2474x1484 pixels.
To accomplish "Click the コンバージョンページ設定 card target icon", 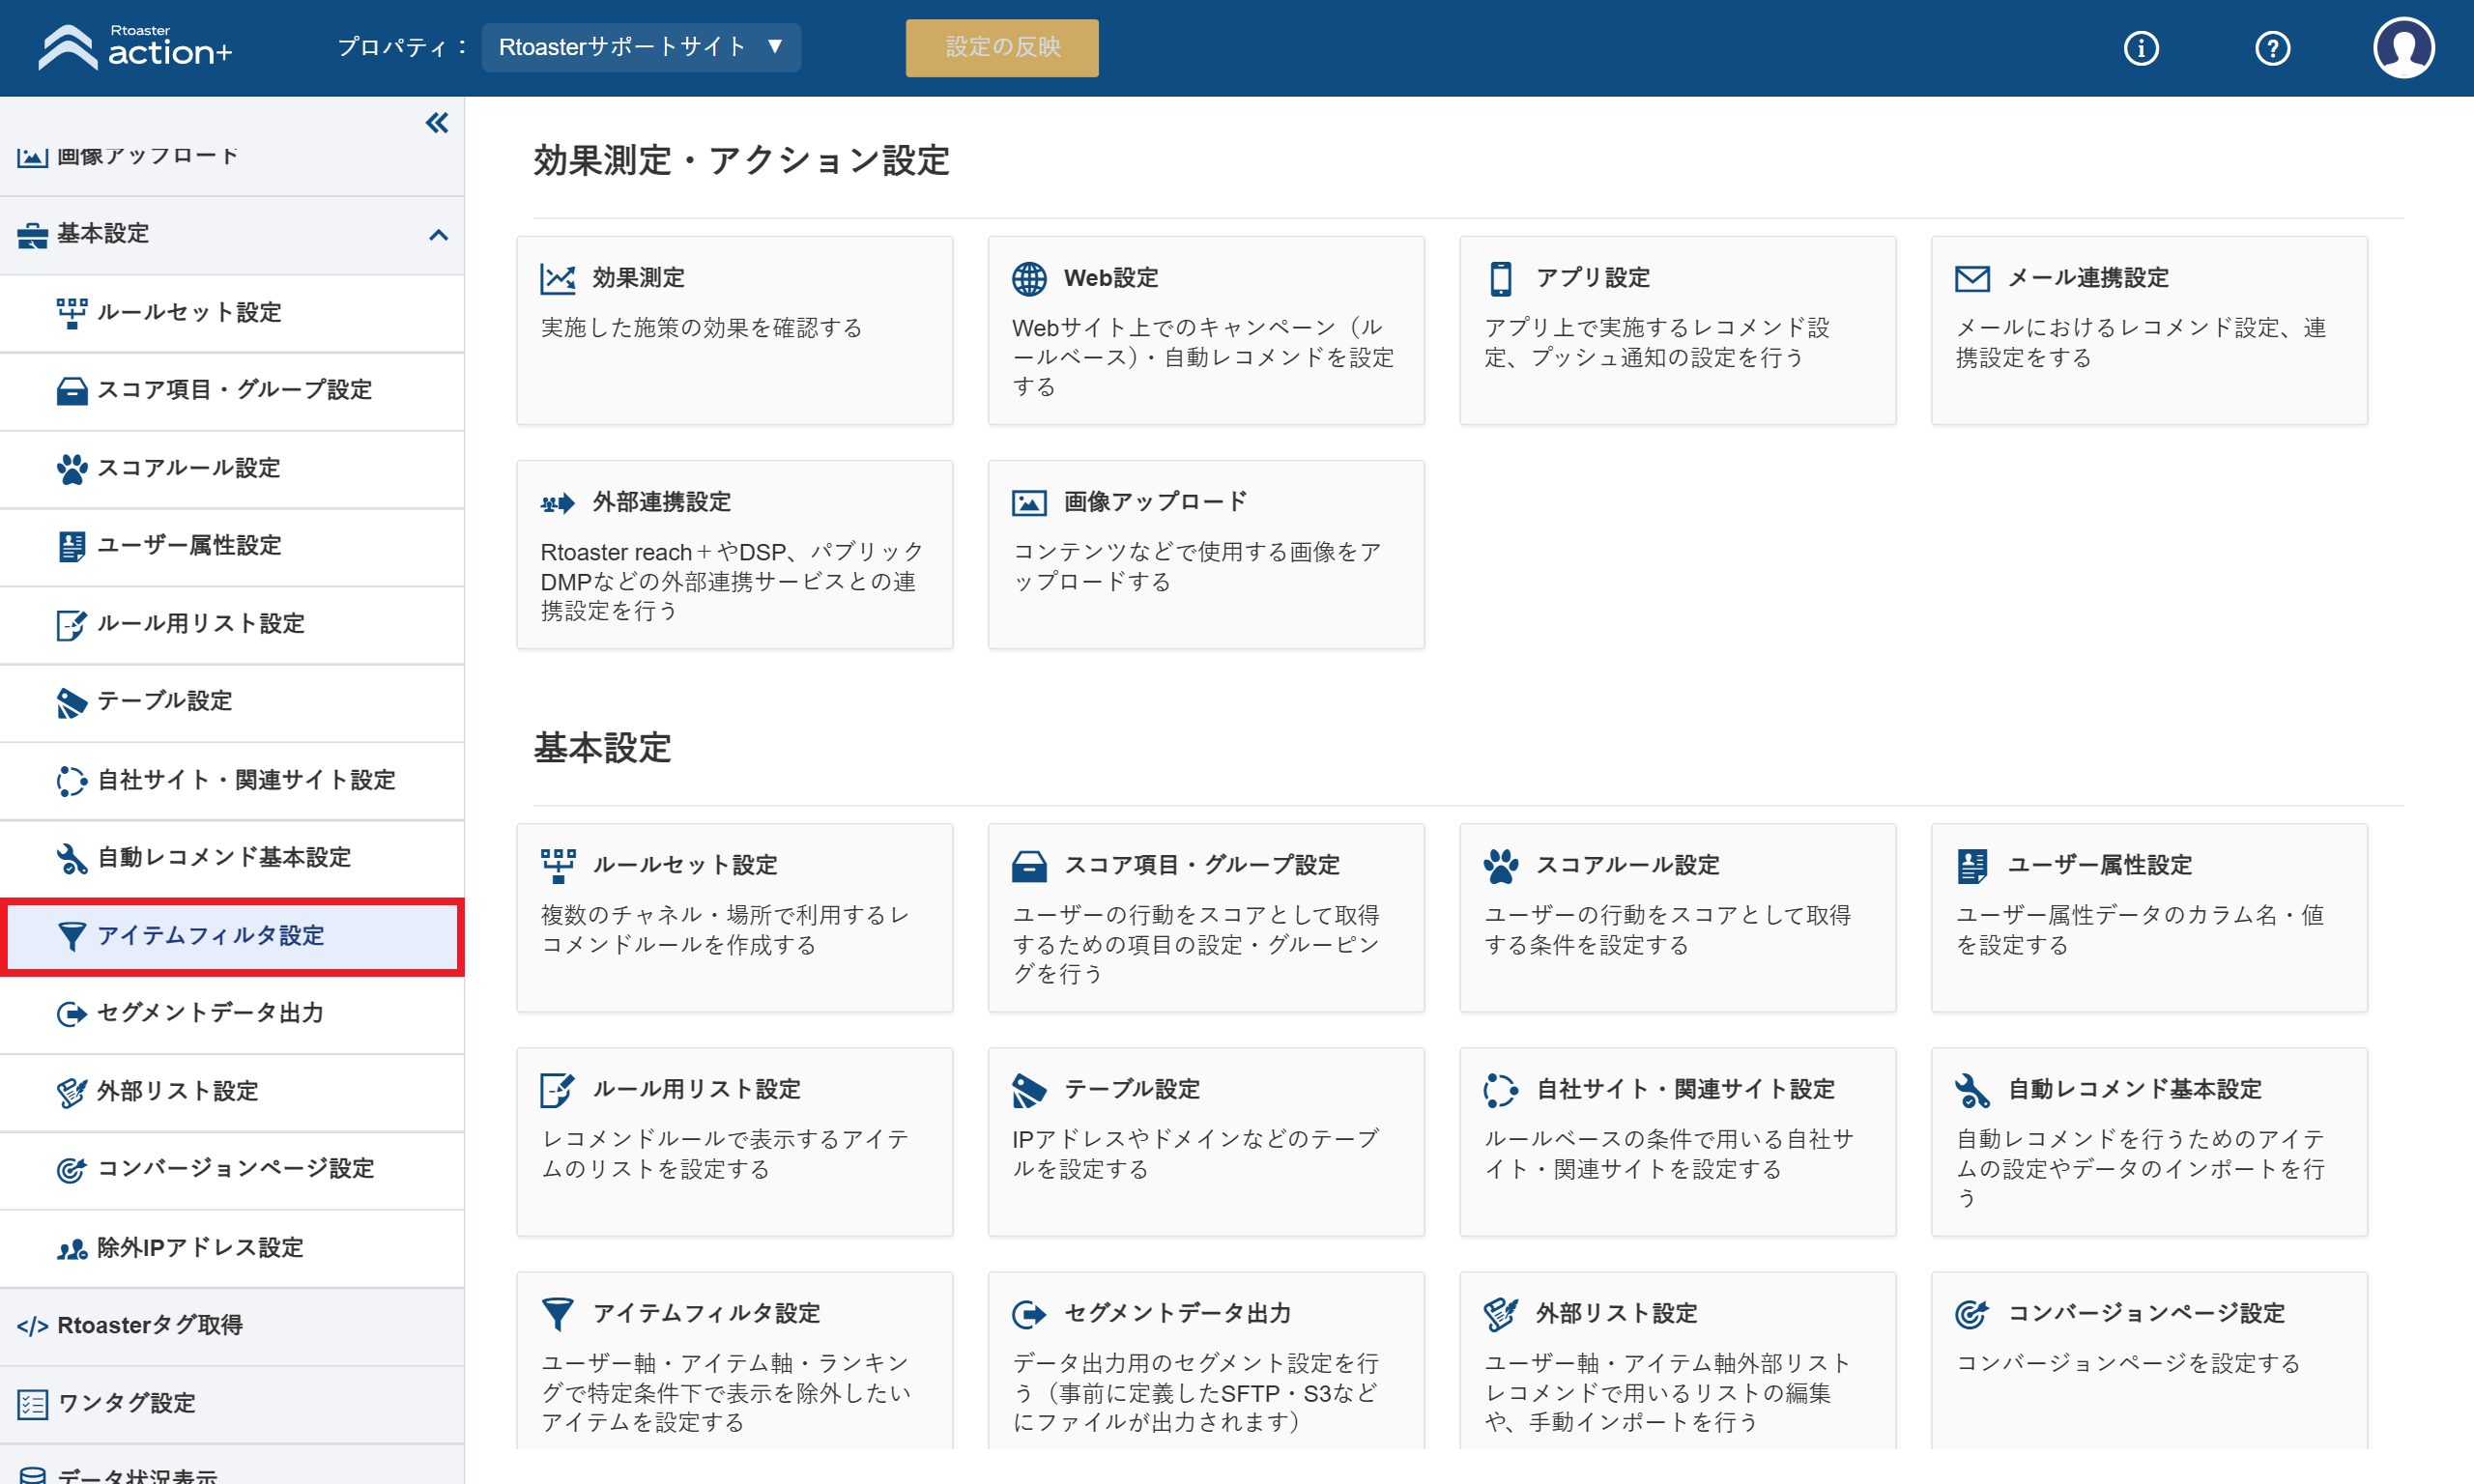I will 1972,1314.
